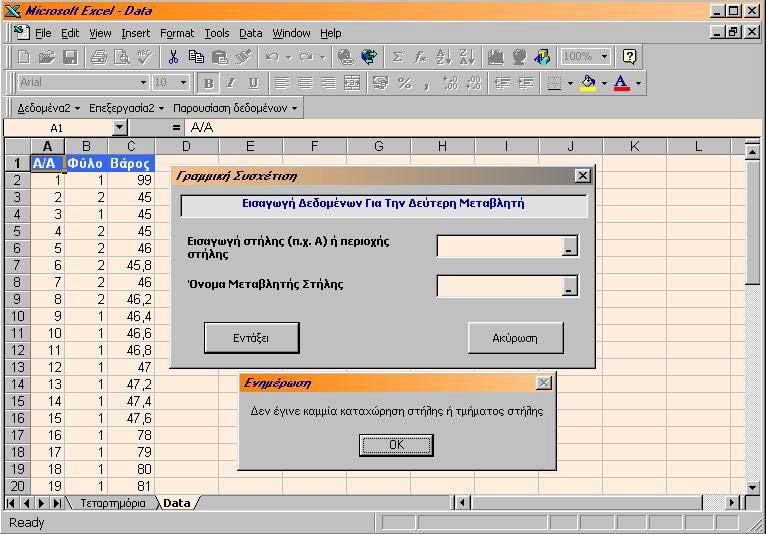Expand the Name Box dropdown arrow
Image resolution: width=766 pixels, height=534 pixels.
[120, 128]
